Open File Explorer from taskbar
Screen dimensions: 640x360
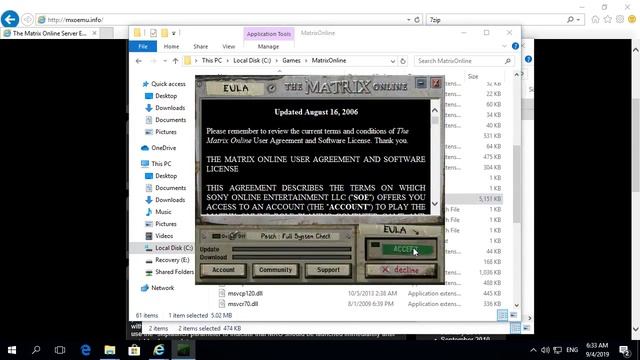click(109, 350)
